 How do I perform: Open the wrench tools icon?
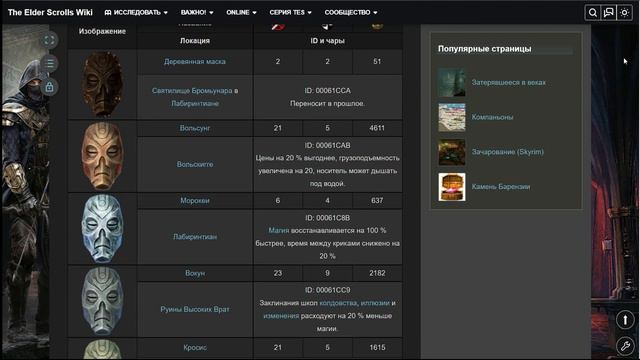(625, 346)
